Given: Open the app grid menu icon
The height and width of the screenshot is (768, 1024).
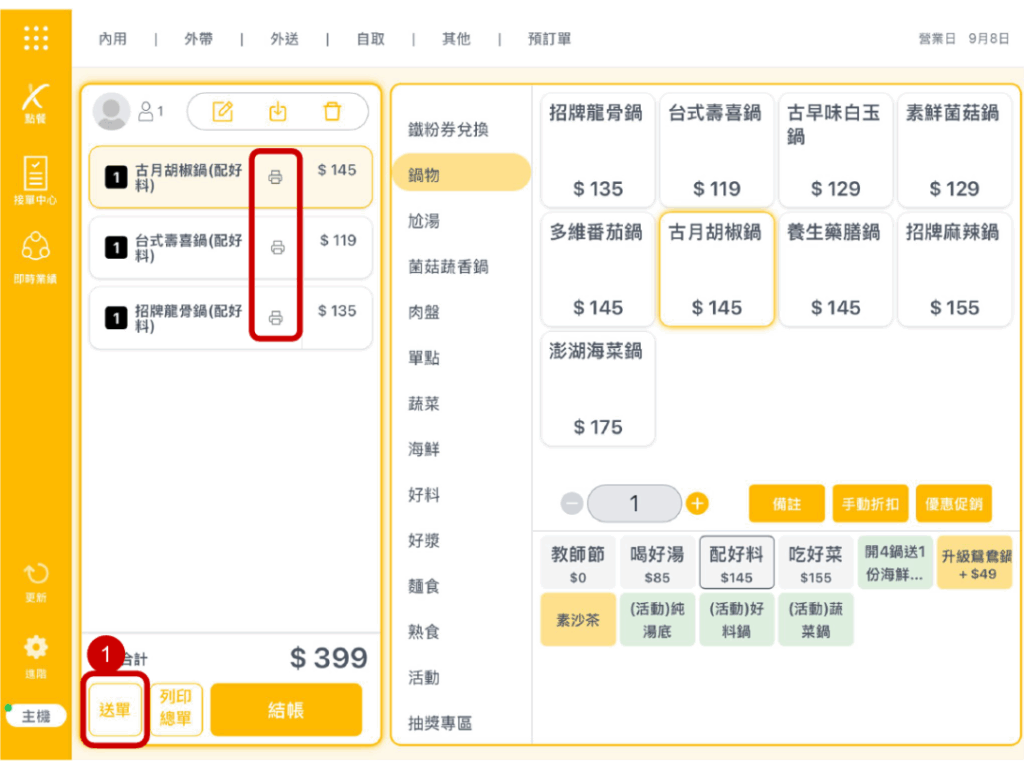Looking at the screenshot, I should pyautogui.click(x=36, y=38).
